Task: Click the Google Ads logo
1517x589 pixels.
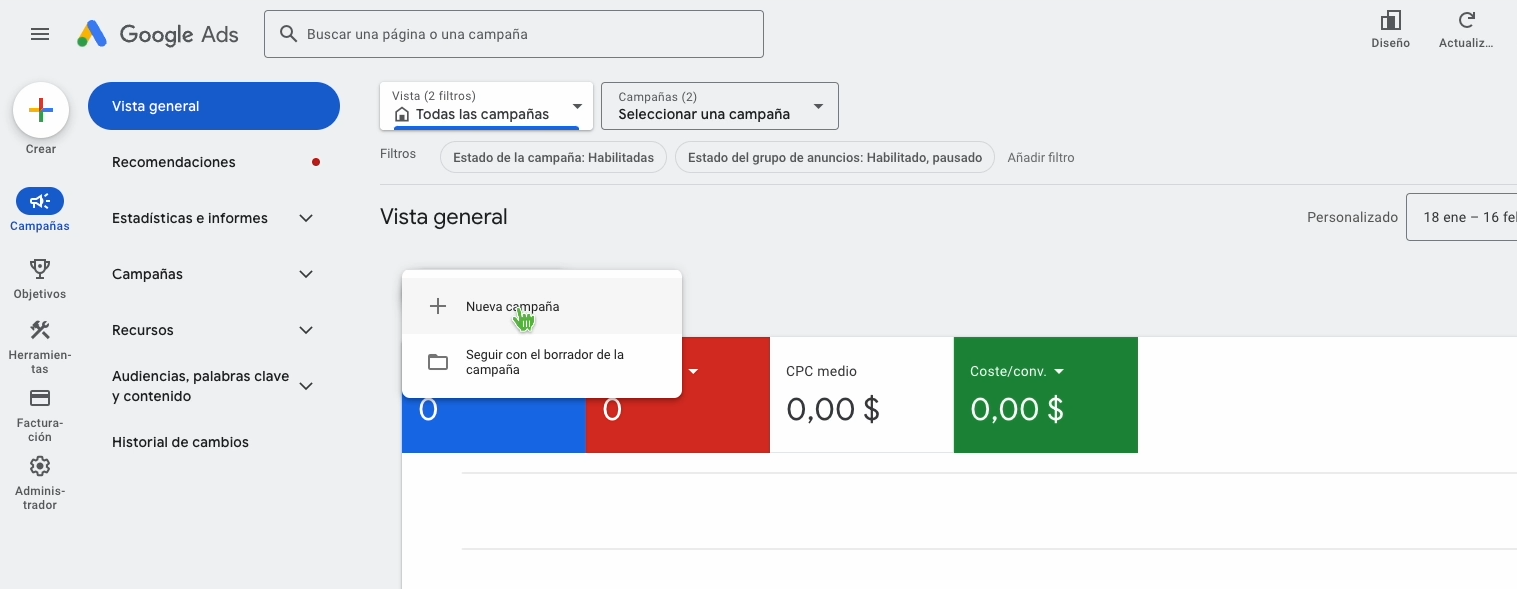Action: [158, 34]
